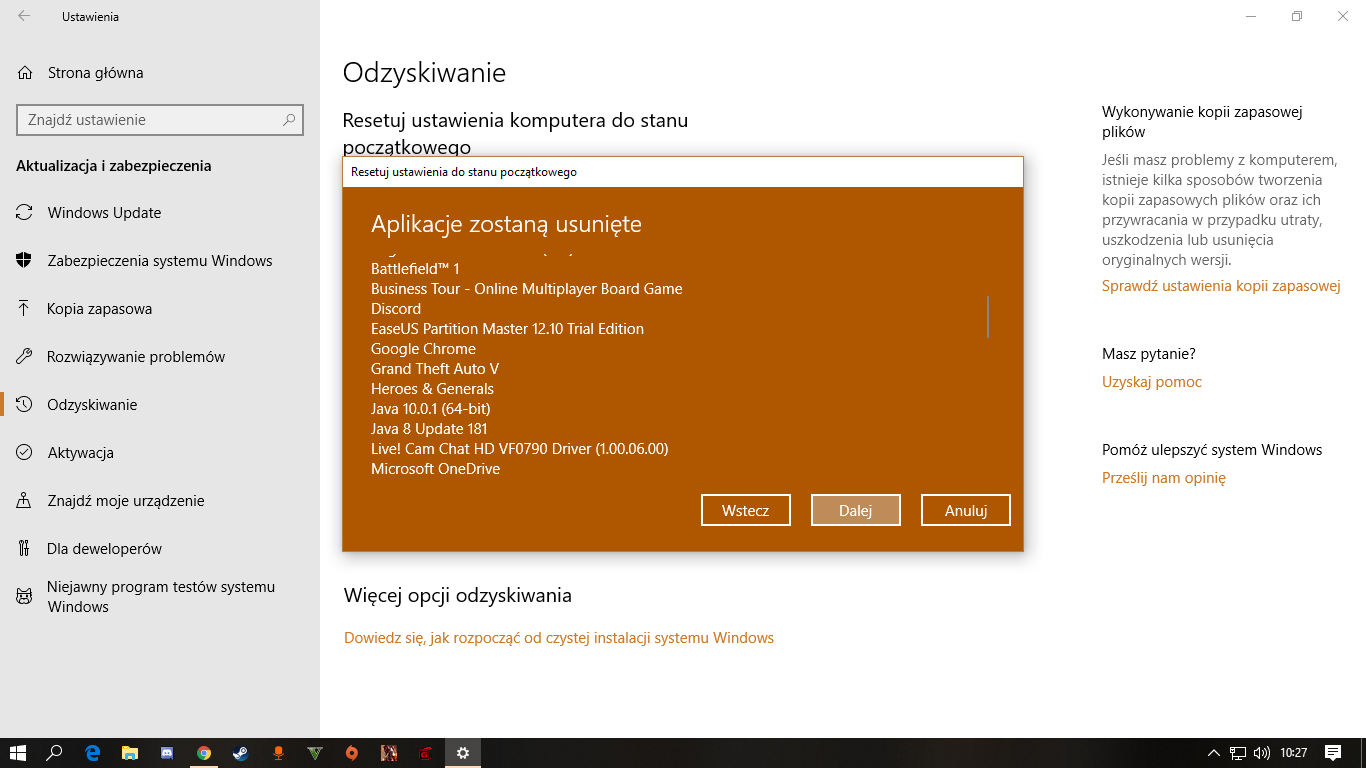
Task: Select Odzyskiwanie in the sidebar
Action: [x=92, y=405]
